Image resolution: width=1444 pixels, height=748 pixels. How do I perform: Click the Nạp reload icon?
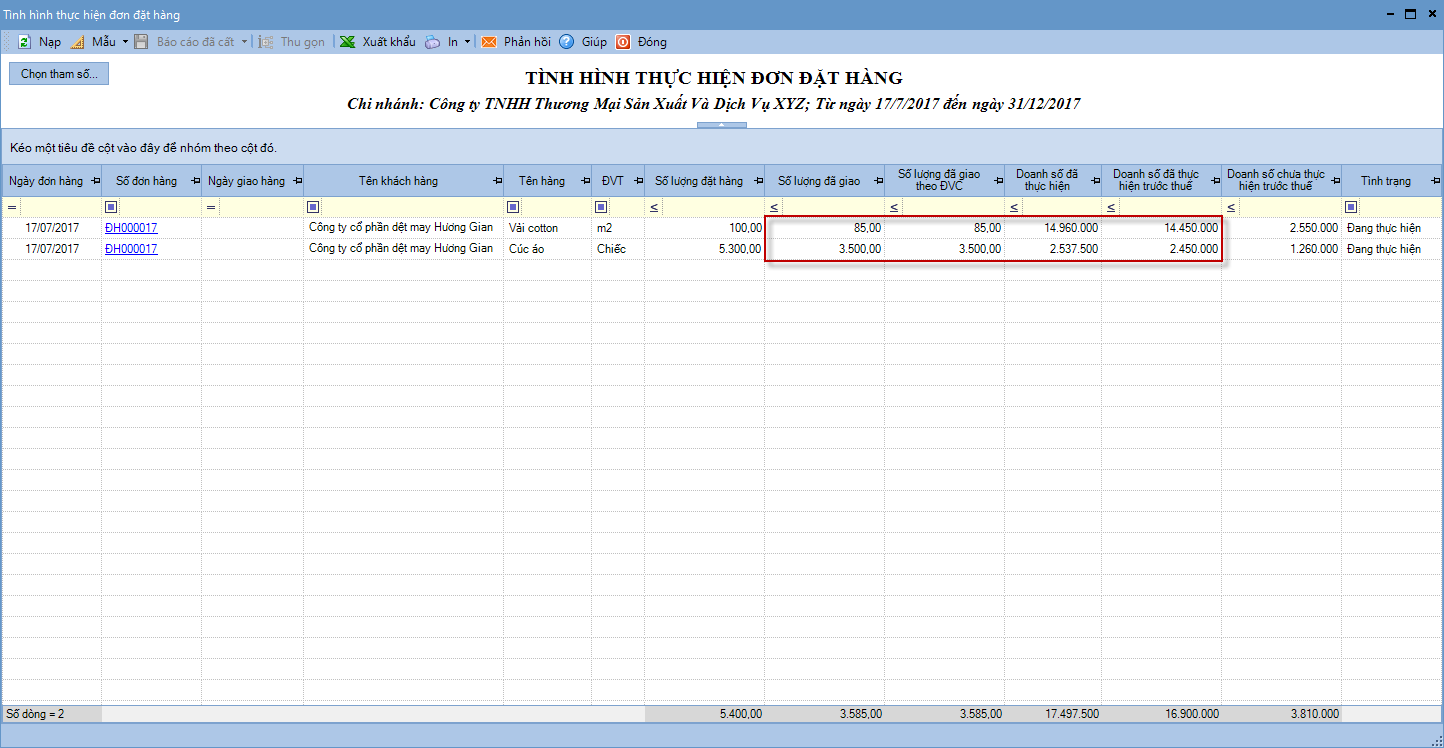(x=23, y=42)
